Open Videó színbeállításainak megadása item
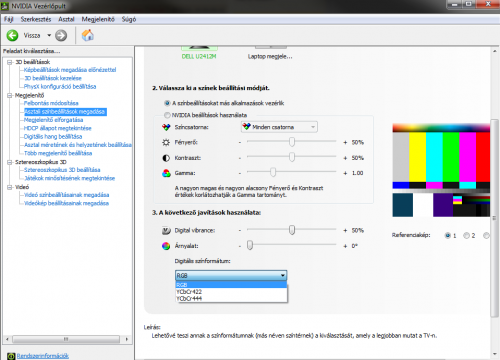The height and width of the screenshot is (360, 500). tap(67, 195)
